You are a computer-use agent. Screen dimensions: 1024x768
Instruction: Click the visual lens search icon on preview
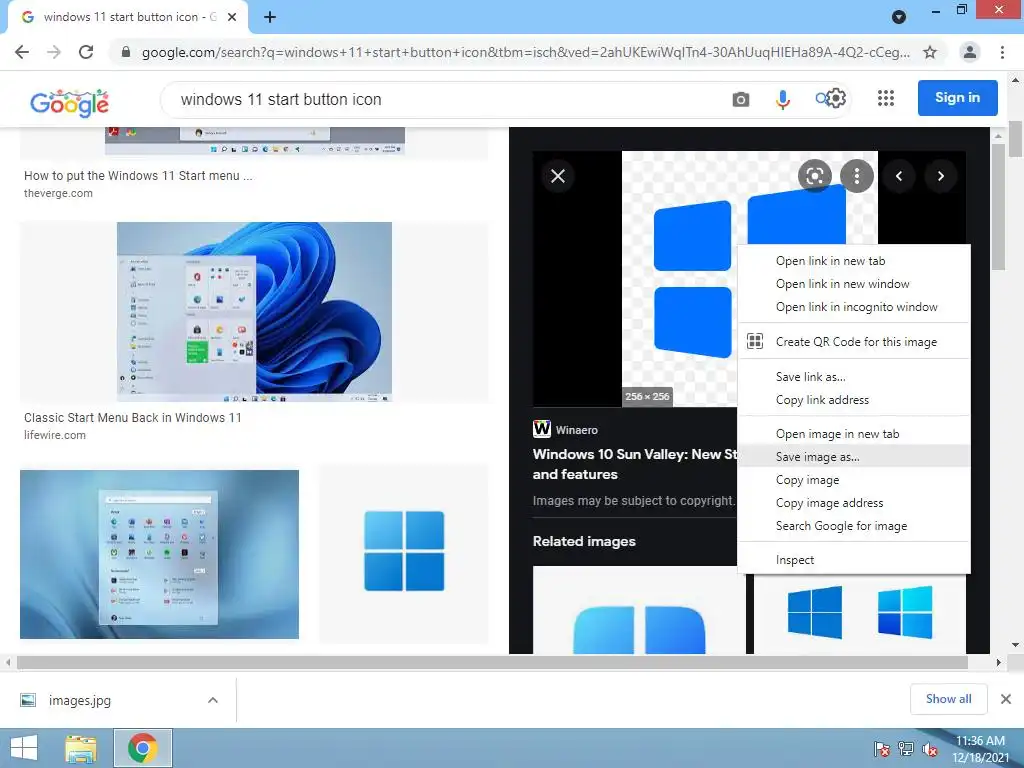[x=814, y=176]
